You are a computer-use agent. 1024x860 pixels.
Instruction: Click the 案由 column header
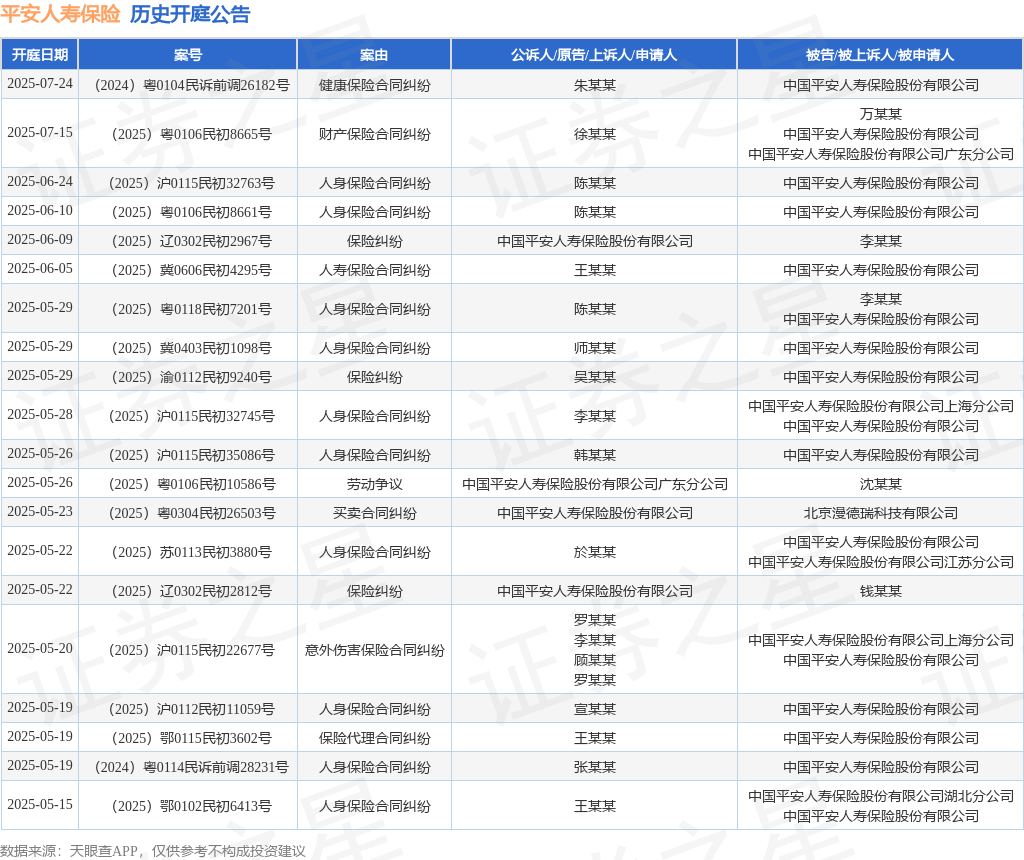(x=374, y=55)
